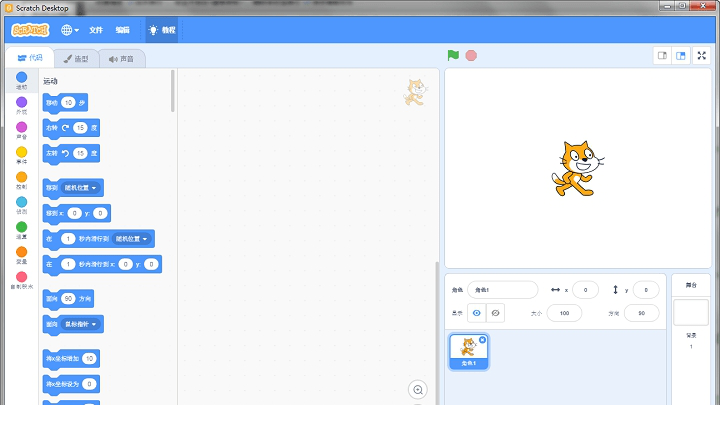Open 鼠标指针 dropdown in 面向 block
The width and height of the screenshot is (720, 421).
(x=81, y=324)
